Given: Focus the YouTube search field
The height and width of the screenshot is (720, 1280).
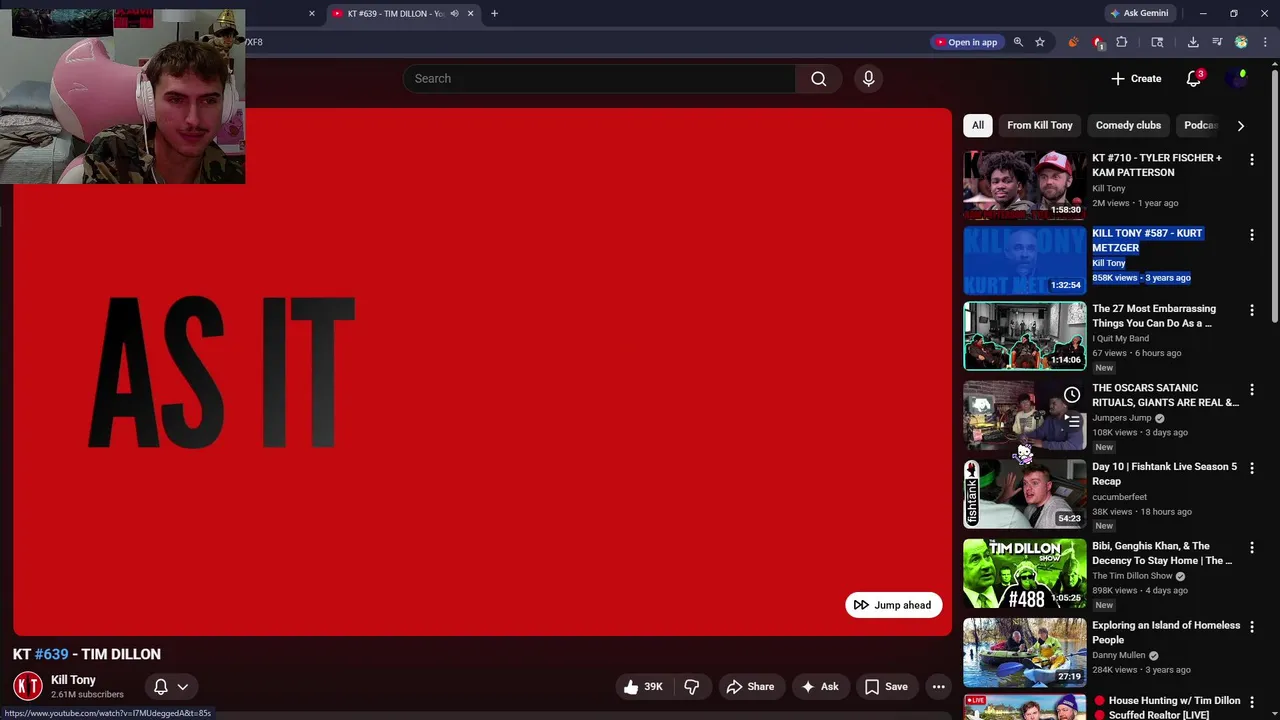Looking at the screenshot, I should point(600,79).
